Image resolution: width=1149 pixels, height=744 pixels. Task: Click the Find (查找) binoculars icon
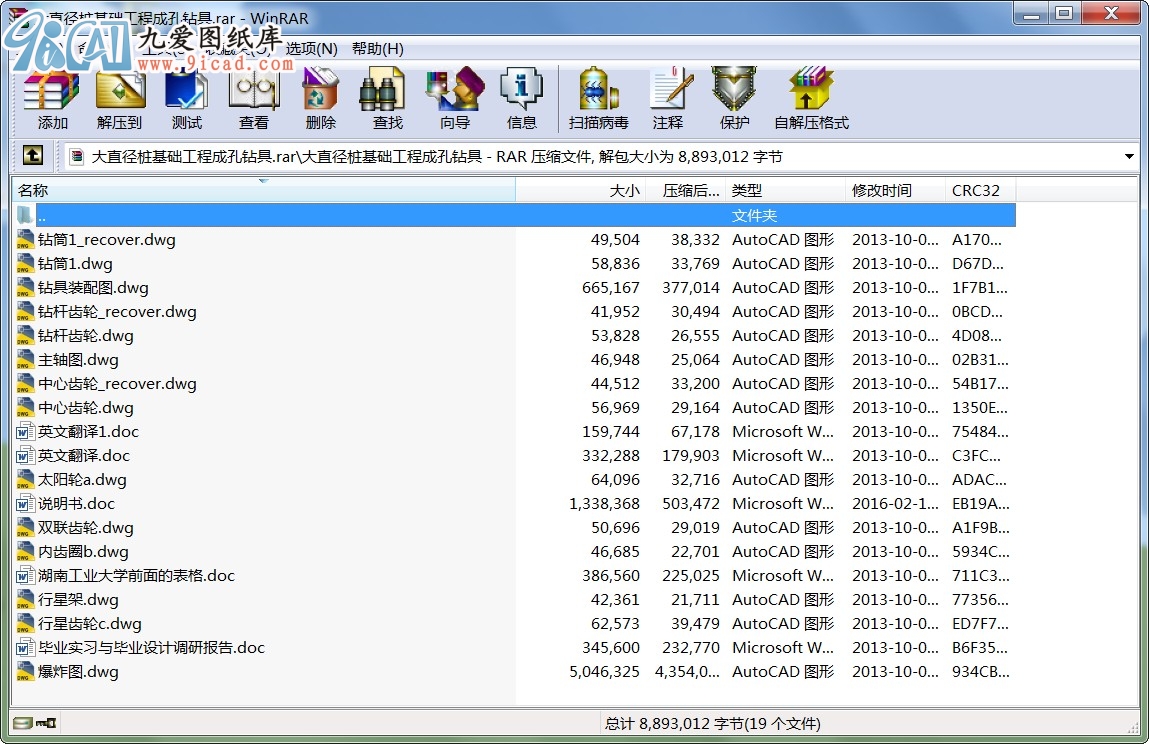383,89
